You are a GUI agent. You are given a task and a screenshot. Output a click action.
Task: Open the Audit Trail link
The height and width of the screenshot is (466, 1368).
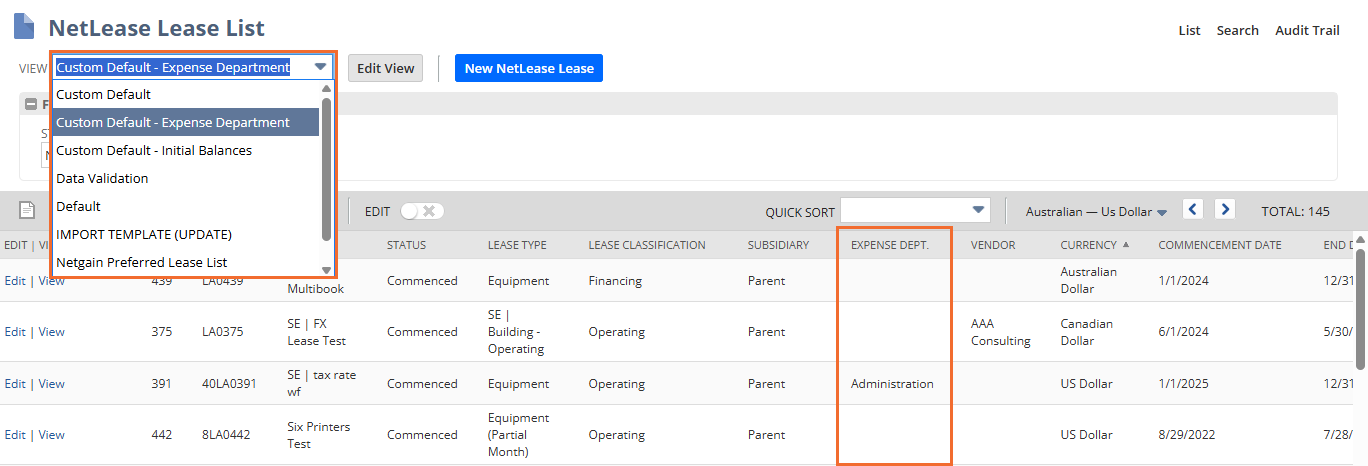point(1306,30)
